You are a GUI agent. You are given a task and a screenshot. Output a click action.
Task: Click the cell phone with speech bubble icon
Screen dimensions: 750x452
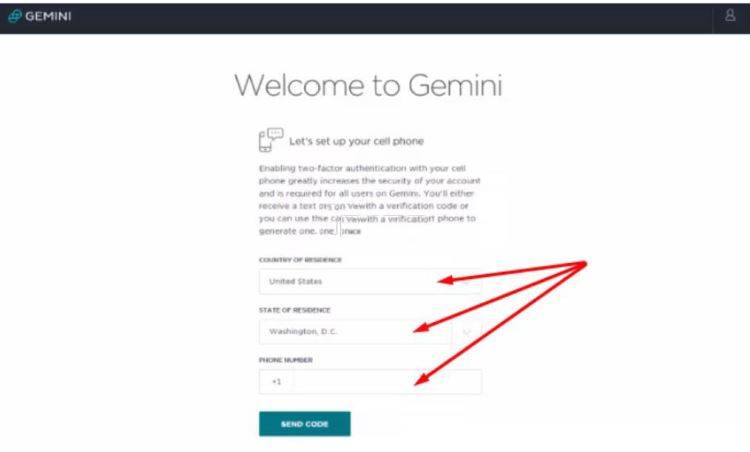click(271, 140)
